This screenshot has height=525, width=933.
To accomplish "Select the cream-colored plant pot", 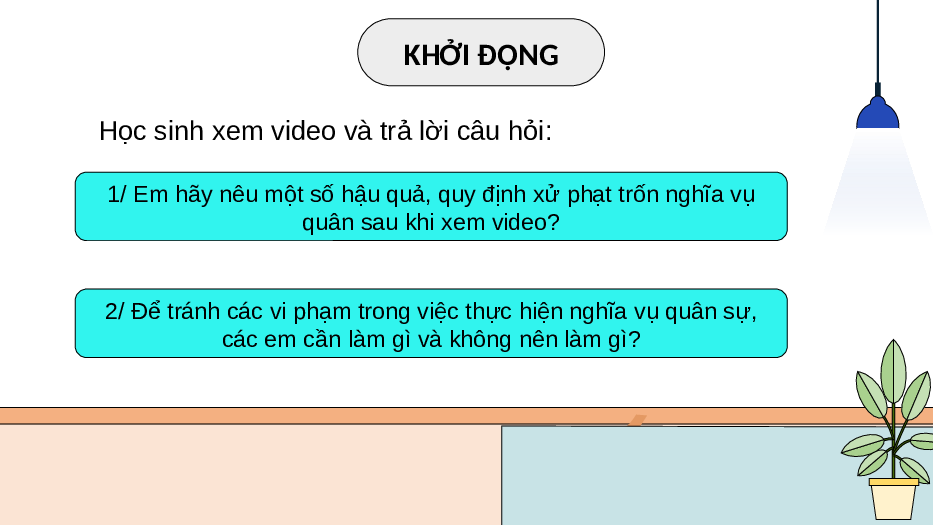I will 893,499.
